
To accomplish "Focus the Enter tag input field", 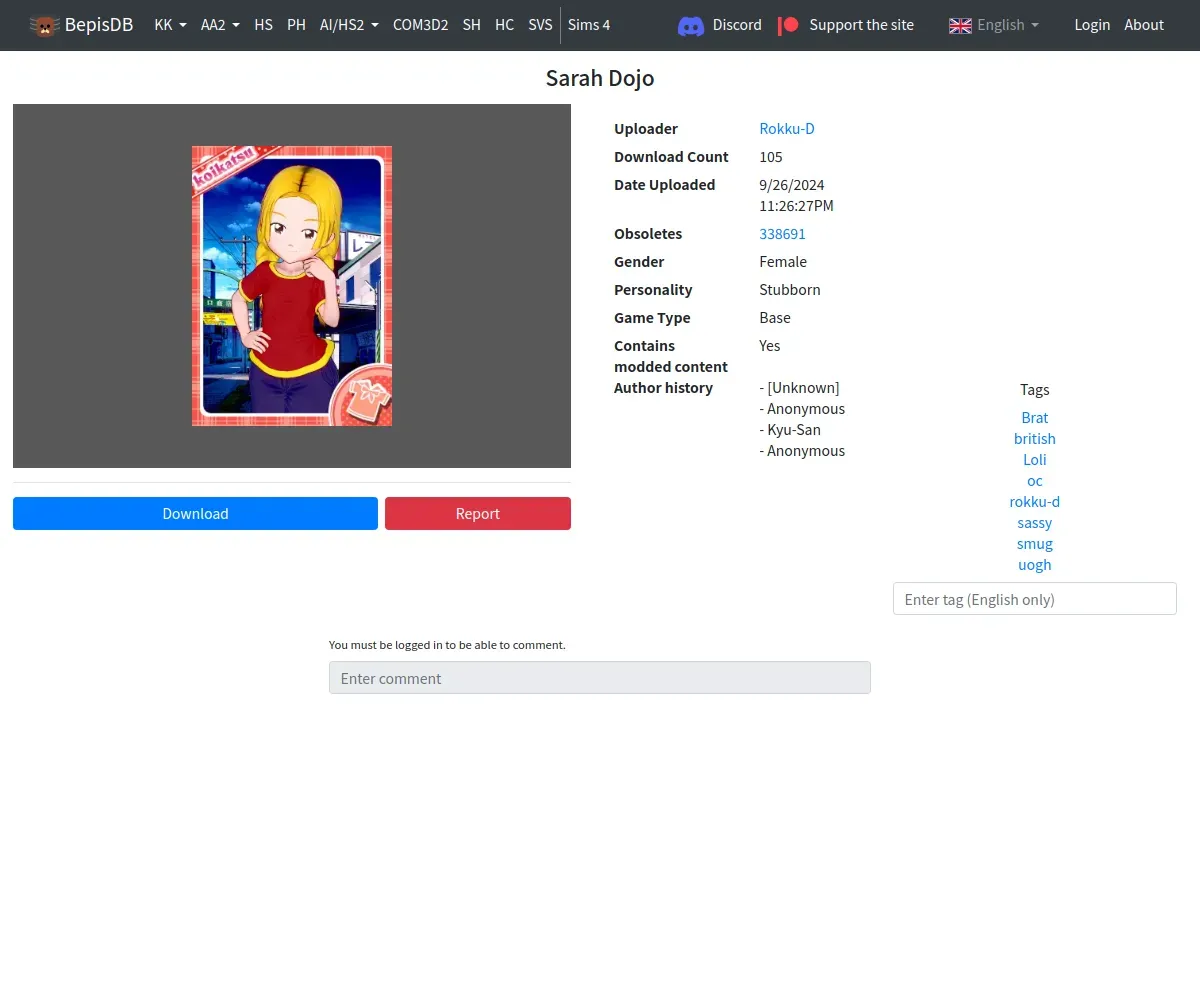I will click(1035, 599).
